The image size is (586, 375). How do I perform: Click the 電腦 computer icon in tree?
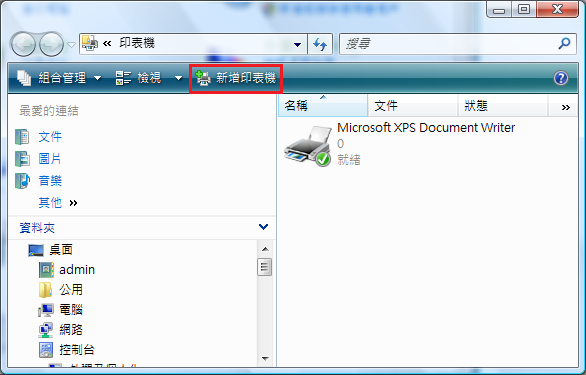(x=46, y=310)
